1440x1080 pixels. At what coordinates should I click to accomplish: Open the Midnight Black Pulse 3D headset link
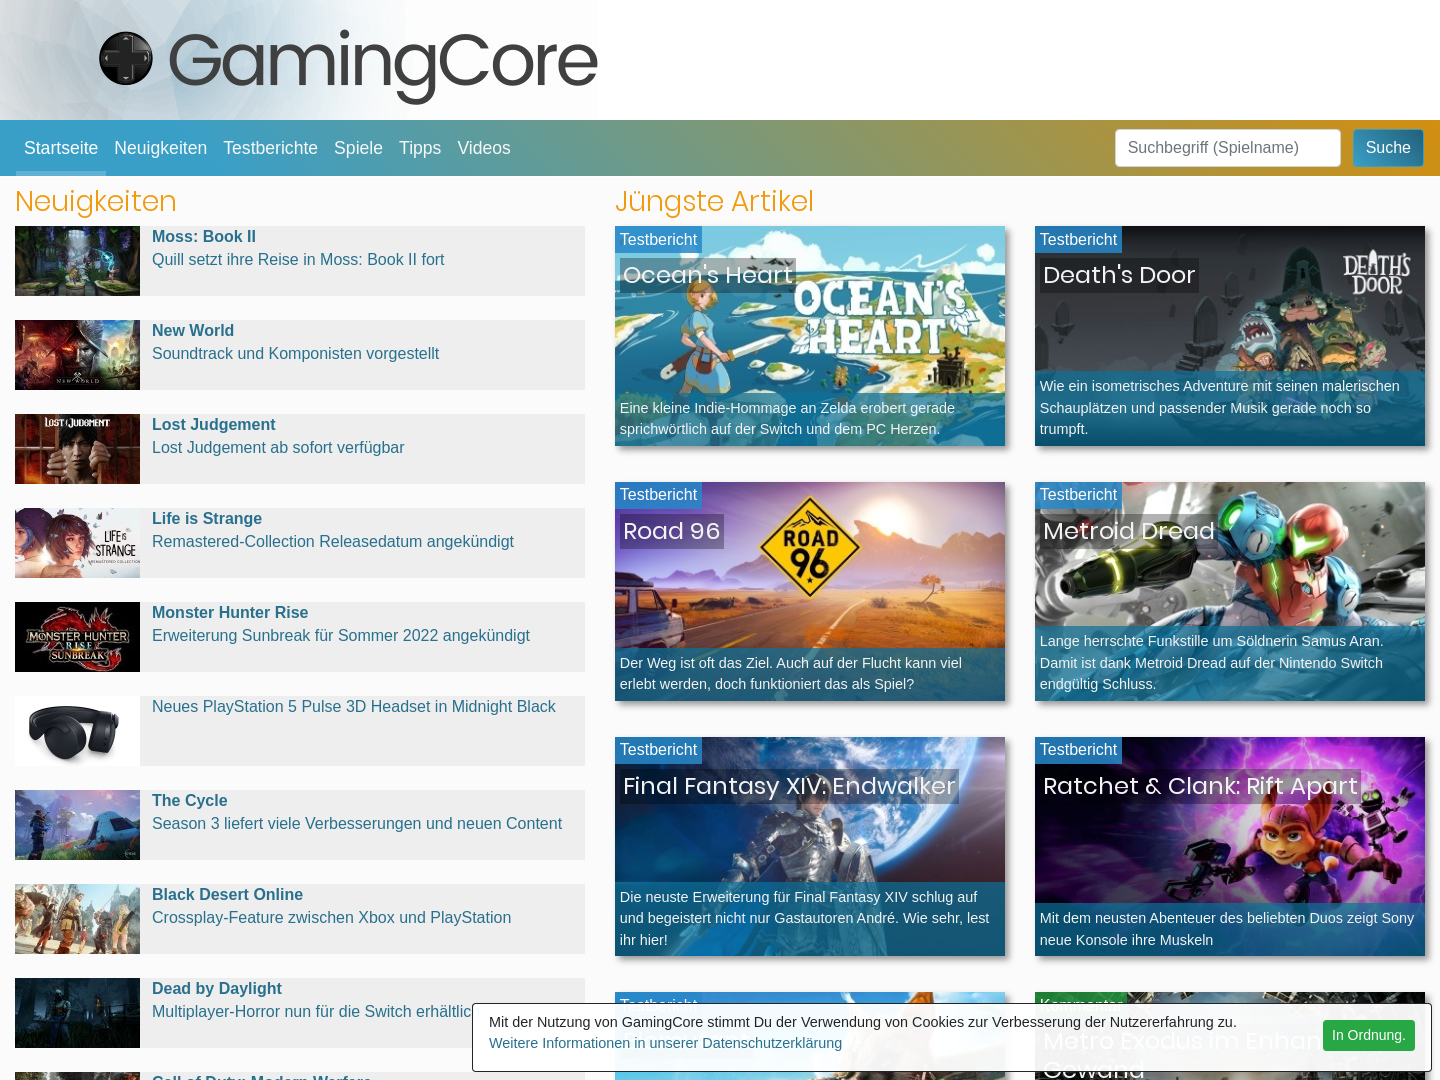point(354,707)
